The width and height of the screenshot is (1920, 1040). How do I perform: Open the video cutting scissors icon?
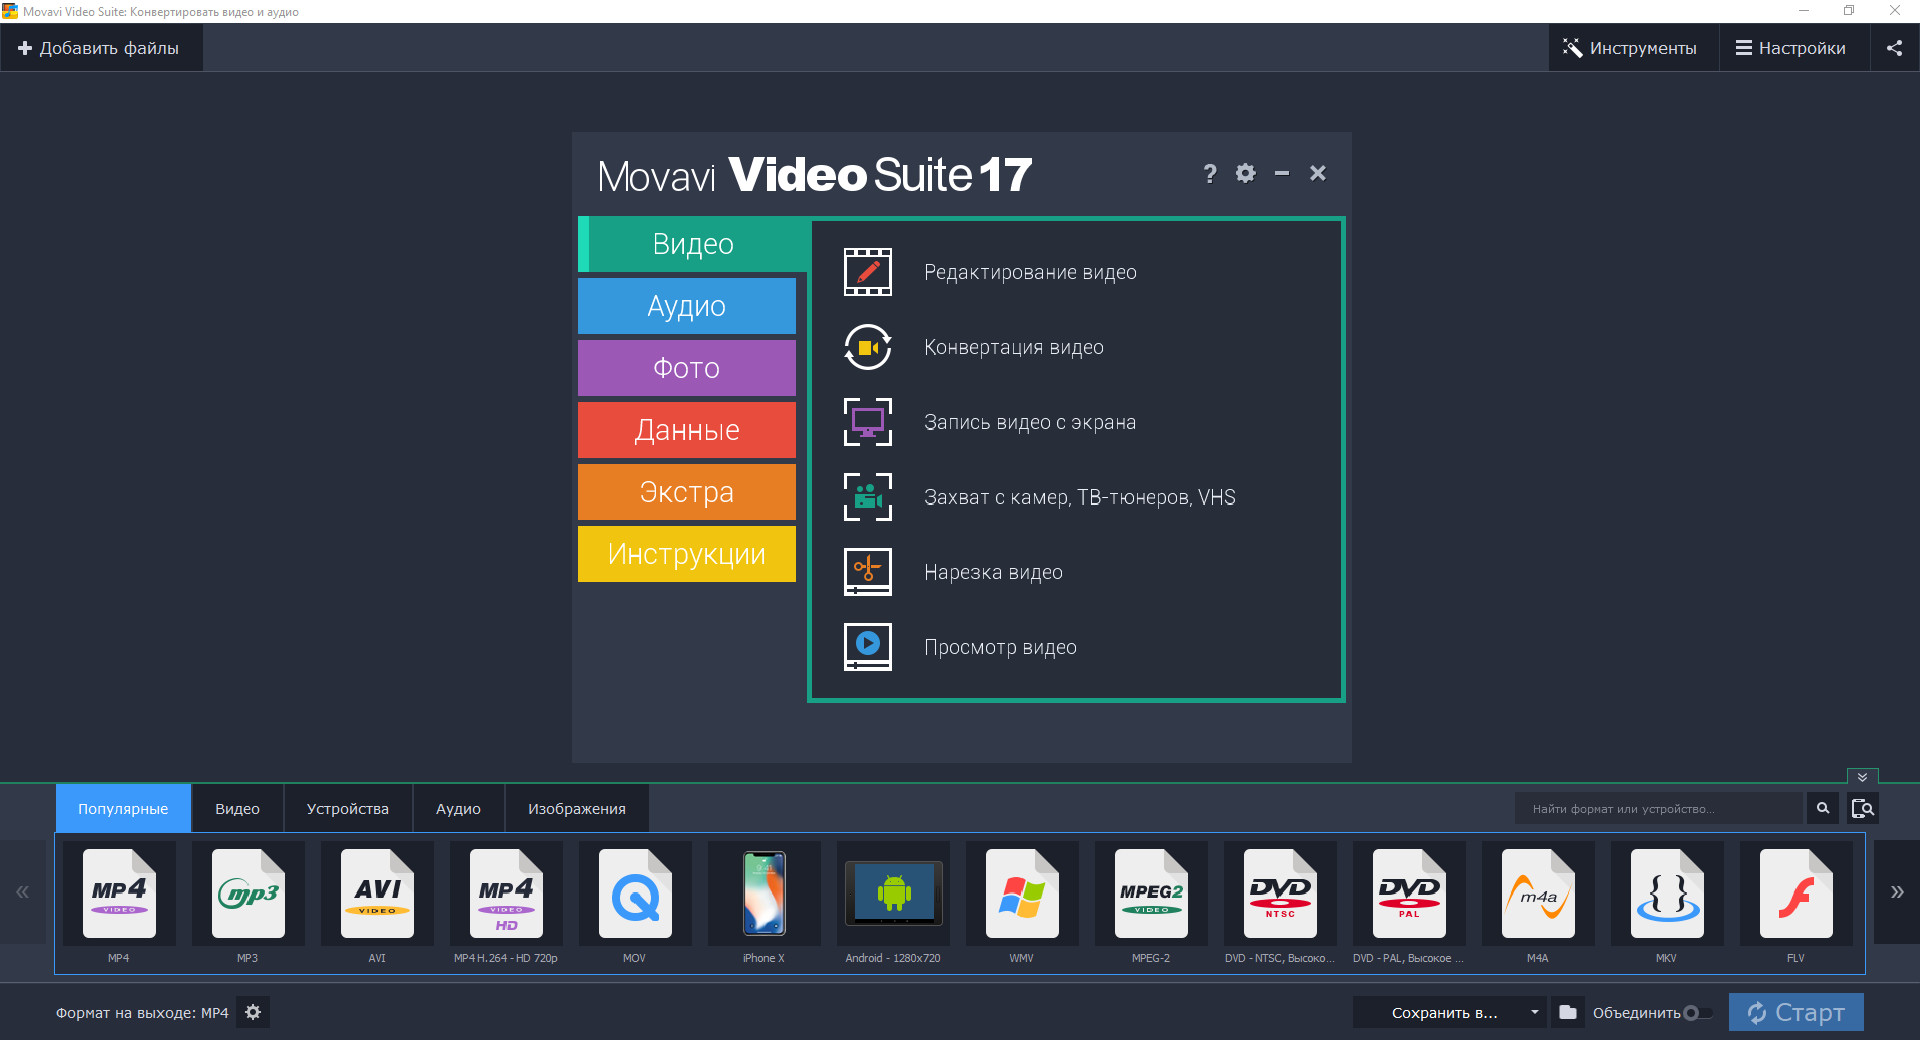[x=867, y=572]
